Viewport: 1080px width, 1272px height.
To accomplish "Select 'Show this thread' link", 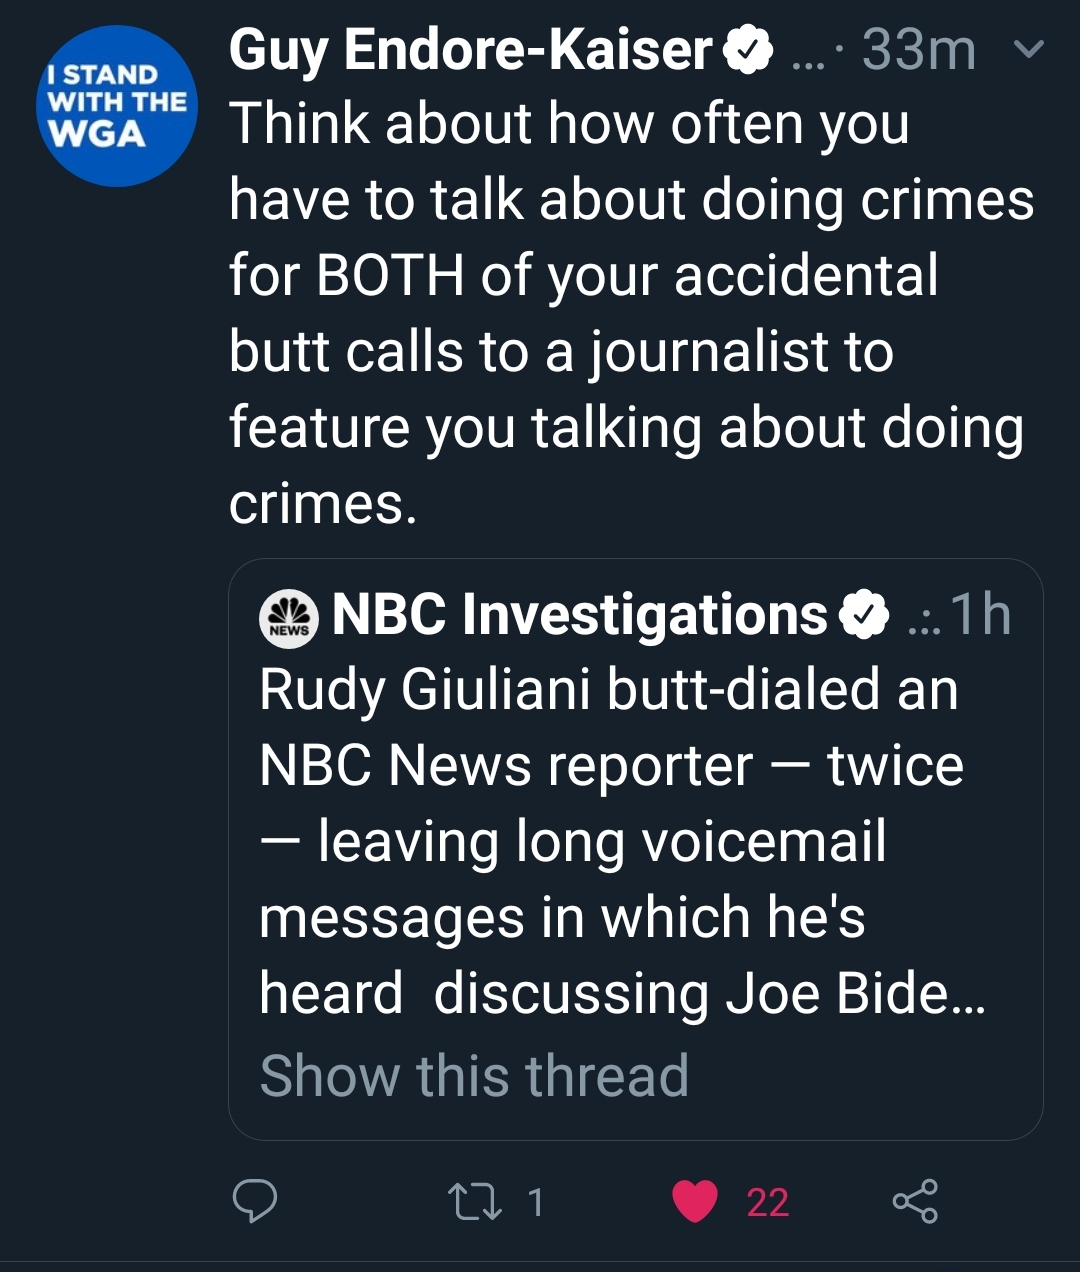I will [474, 1076].
